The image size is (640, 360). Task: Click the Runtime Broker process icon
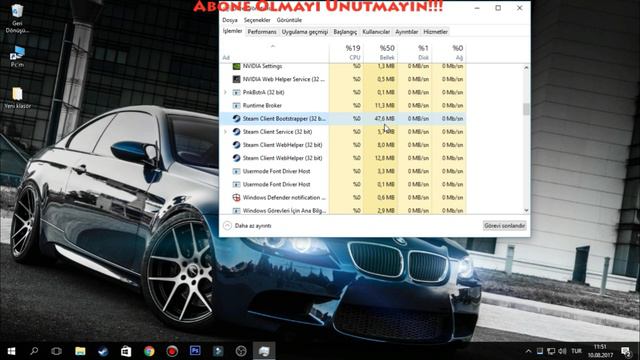tap(236, 105)
